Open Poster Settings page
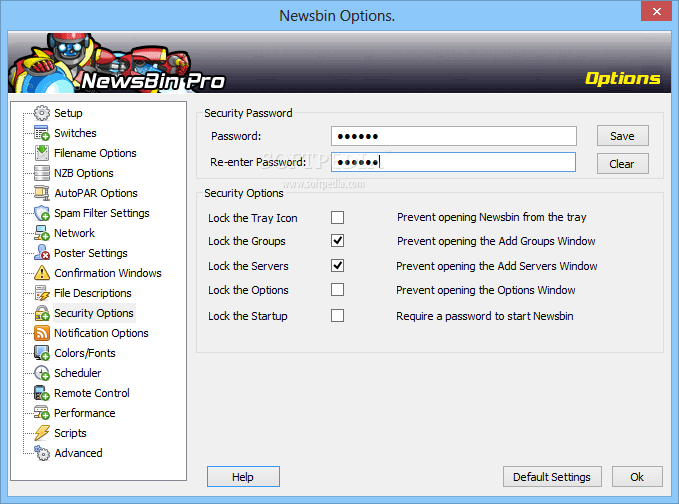The image size is (679, 504). (x=91, y=253)
